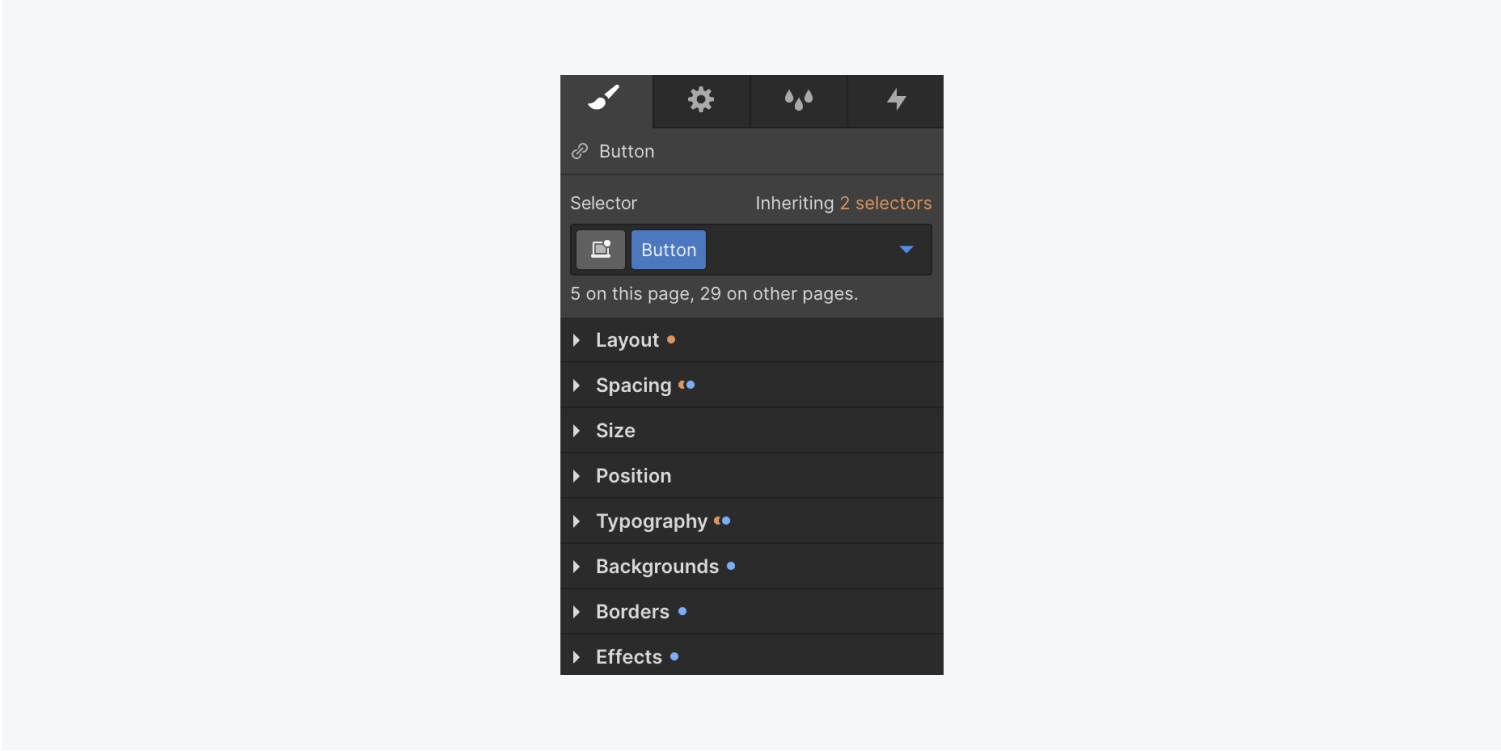
Task: Click the orange dot next to Layout
Action: pos(671,340)
